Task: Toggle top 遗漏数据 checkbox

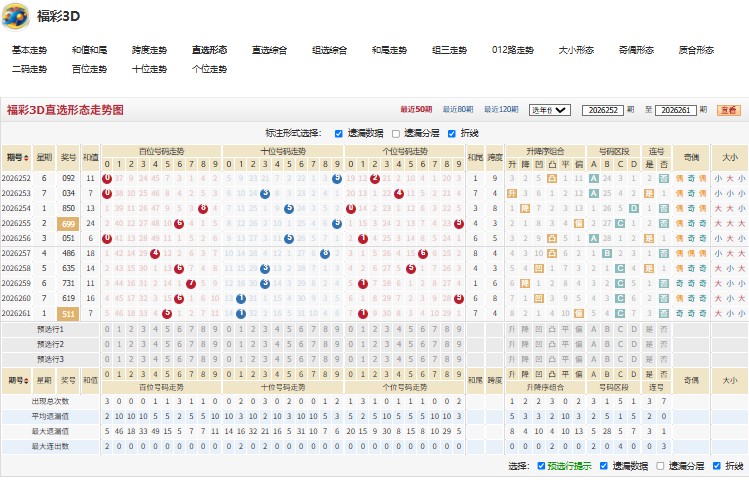Action: click(339, 134)
